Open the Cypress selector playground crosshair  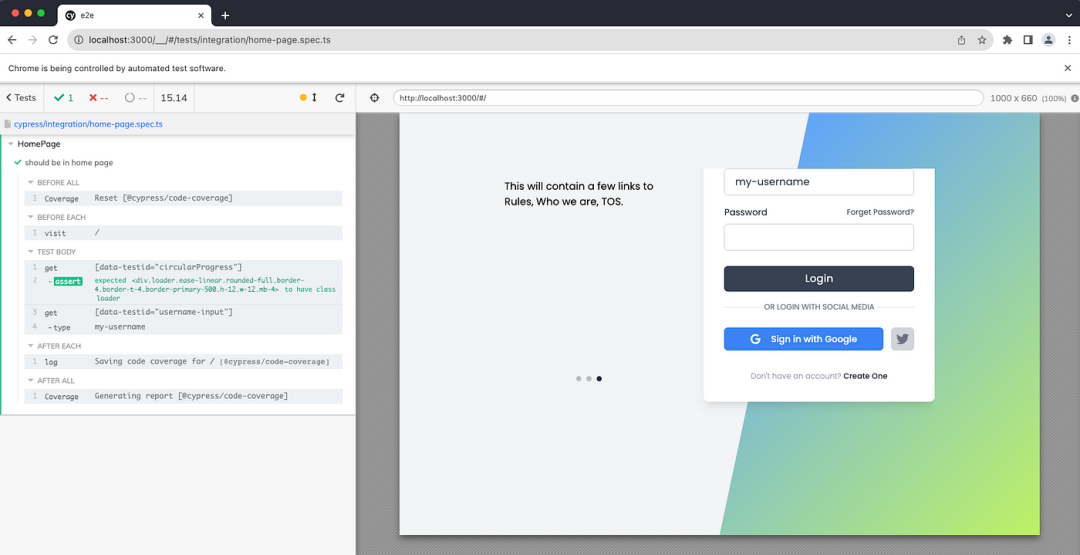[375, 98]
